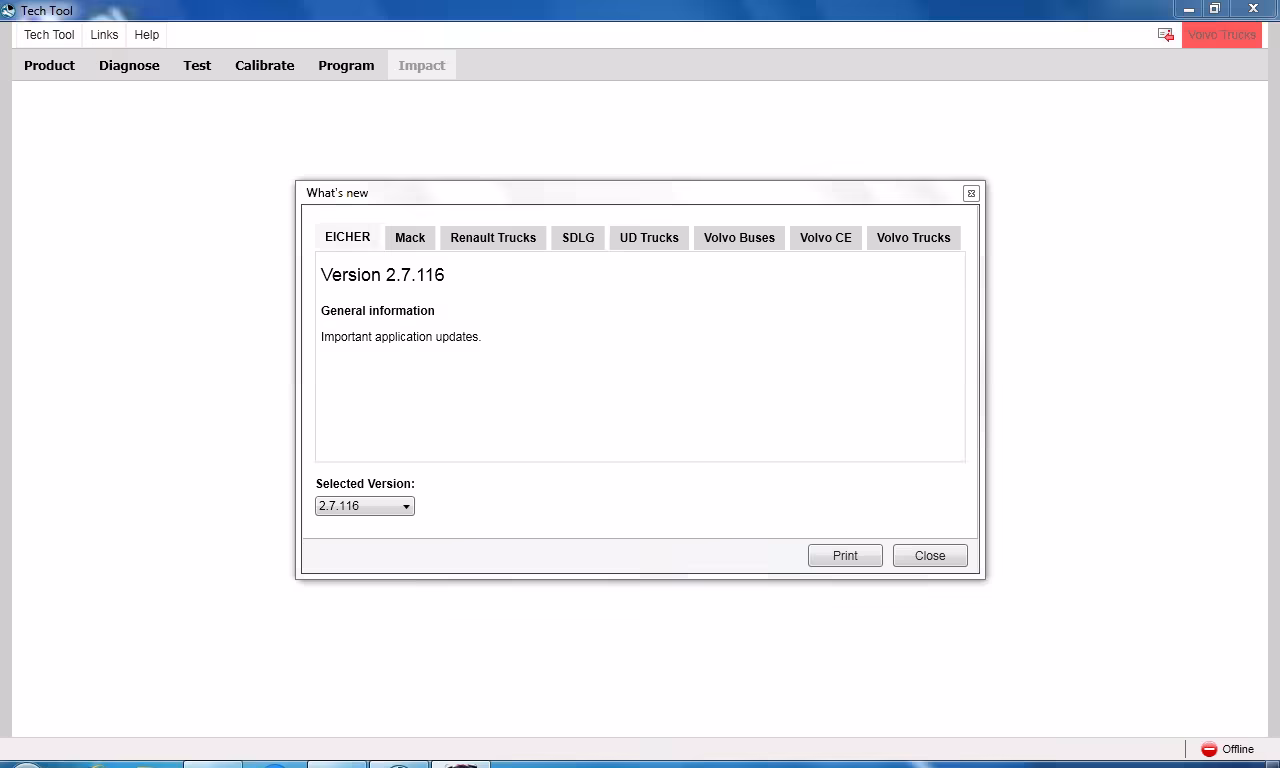
Task: Select the Mack brand tab
Action: coord(410,238)
